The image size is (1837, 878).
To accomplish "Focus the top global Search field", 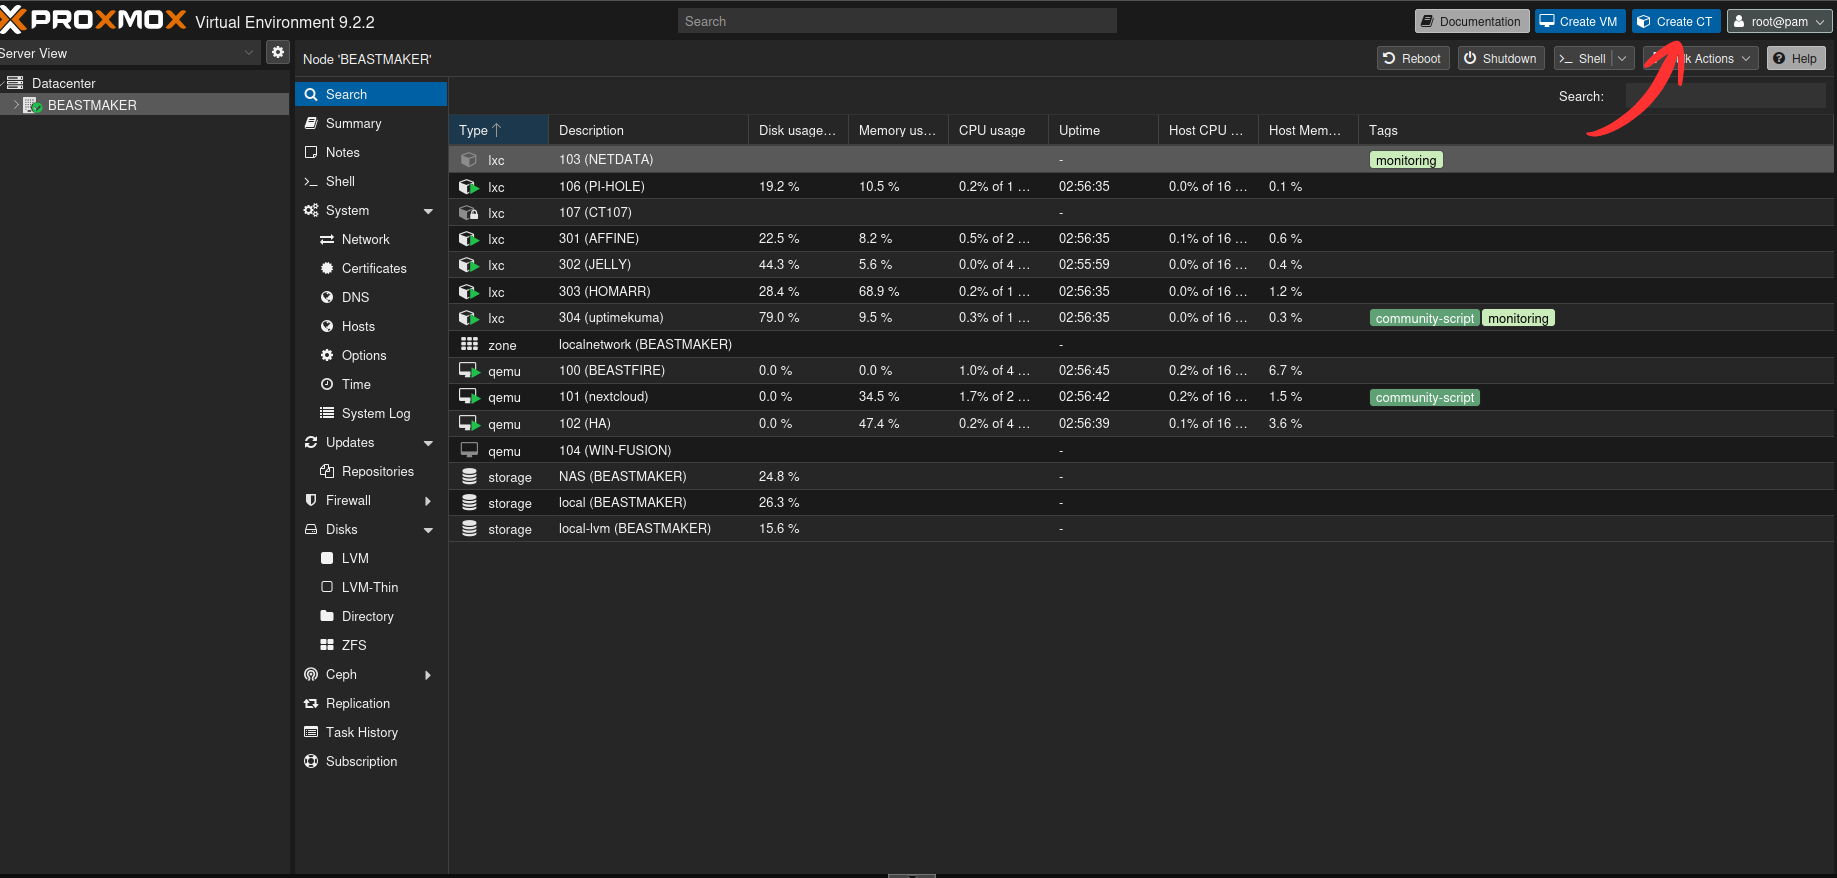I will pyautogui.click(x=897, y=21).
